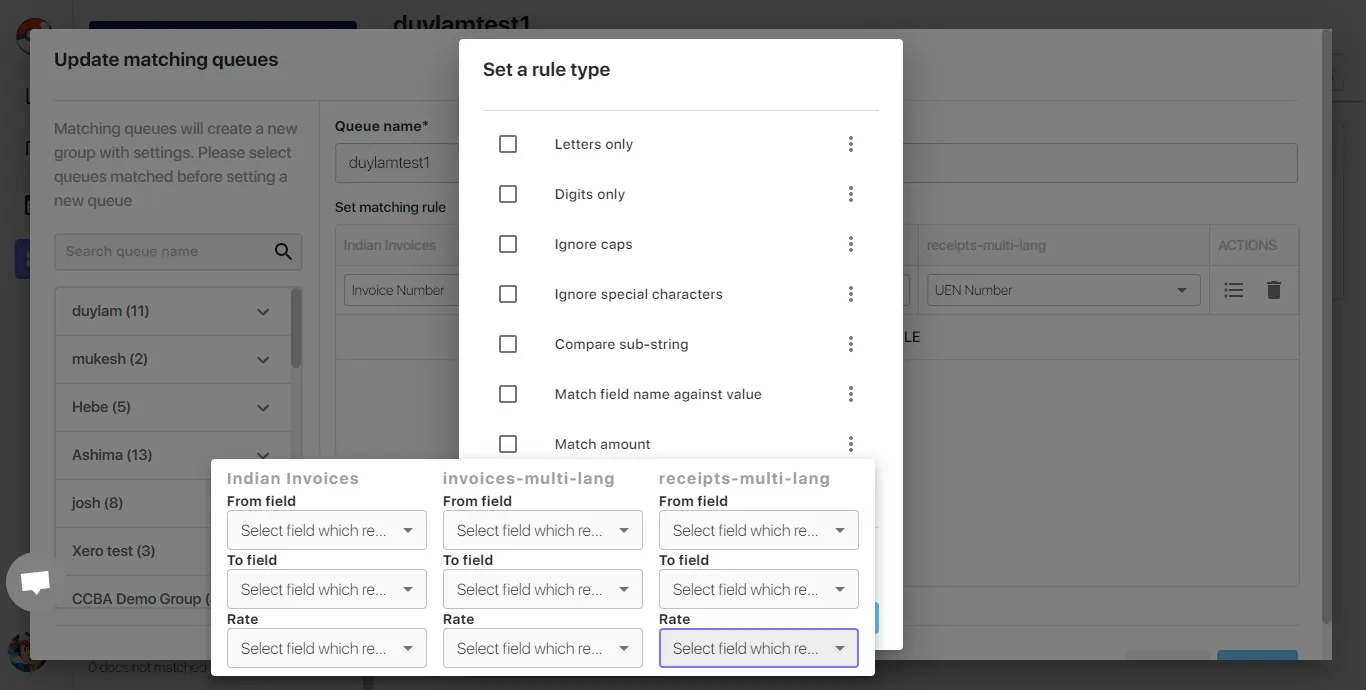
Task: Click the Invoice Number field selector
Action: (x=402, y=290)
